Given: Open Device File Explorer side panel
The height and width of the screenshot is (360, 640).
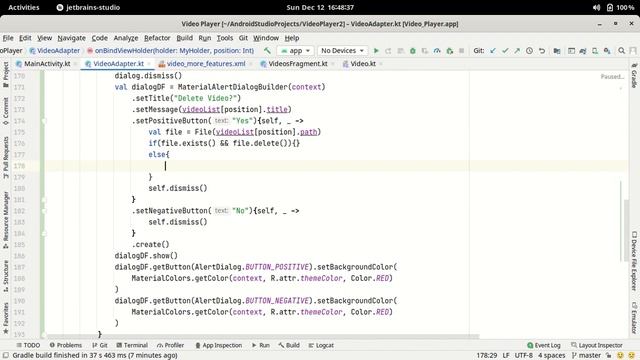Looking at the screenshot, I should pos(634,261).
